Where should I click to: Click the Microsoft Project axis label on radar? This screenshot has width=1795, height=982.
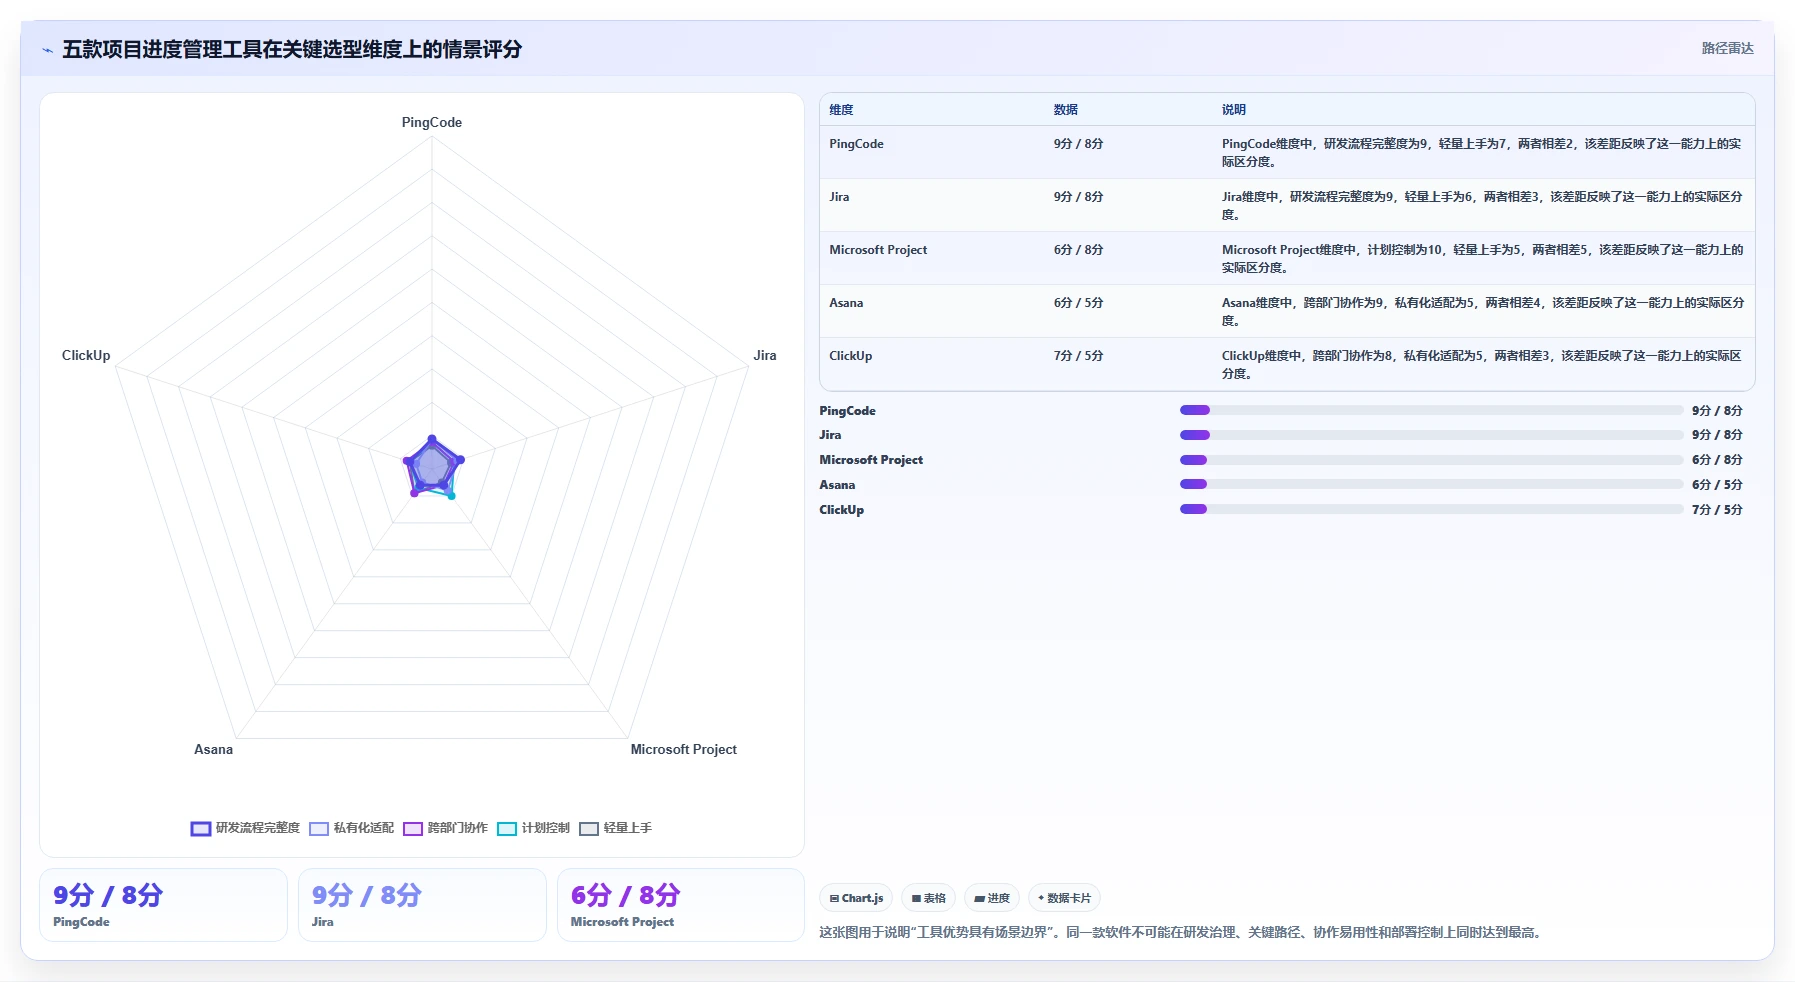click(684, 749)
